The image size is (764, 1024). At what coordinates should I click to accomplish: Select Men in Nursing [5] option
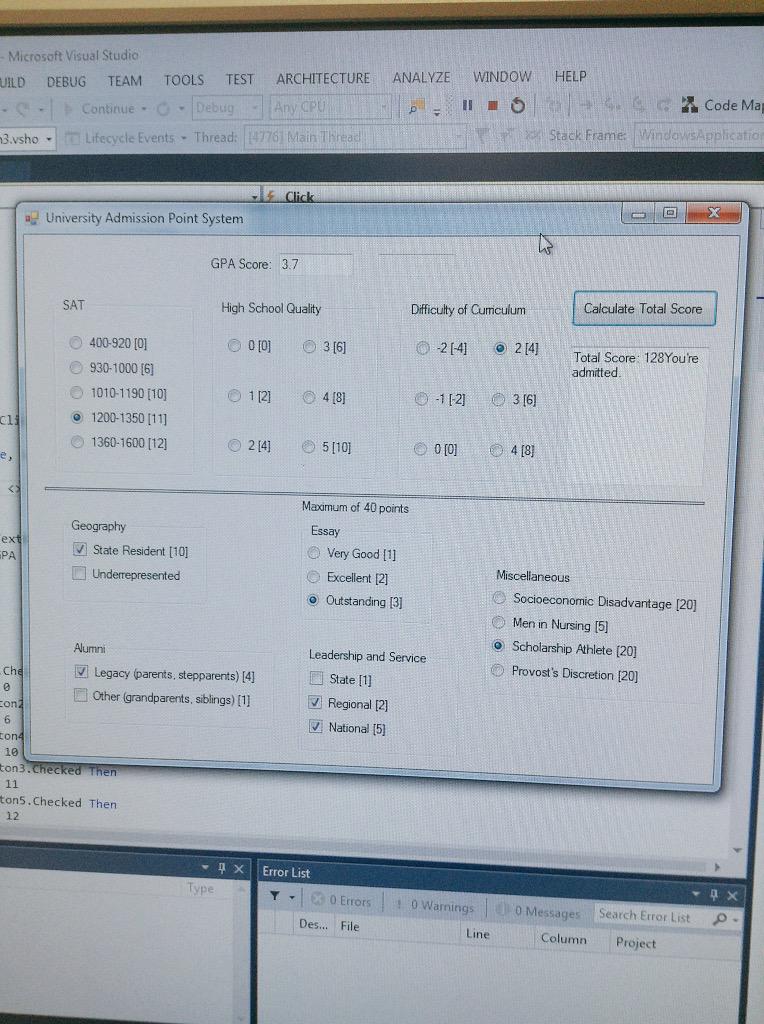tap(498, 622)
